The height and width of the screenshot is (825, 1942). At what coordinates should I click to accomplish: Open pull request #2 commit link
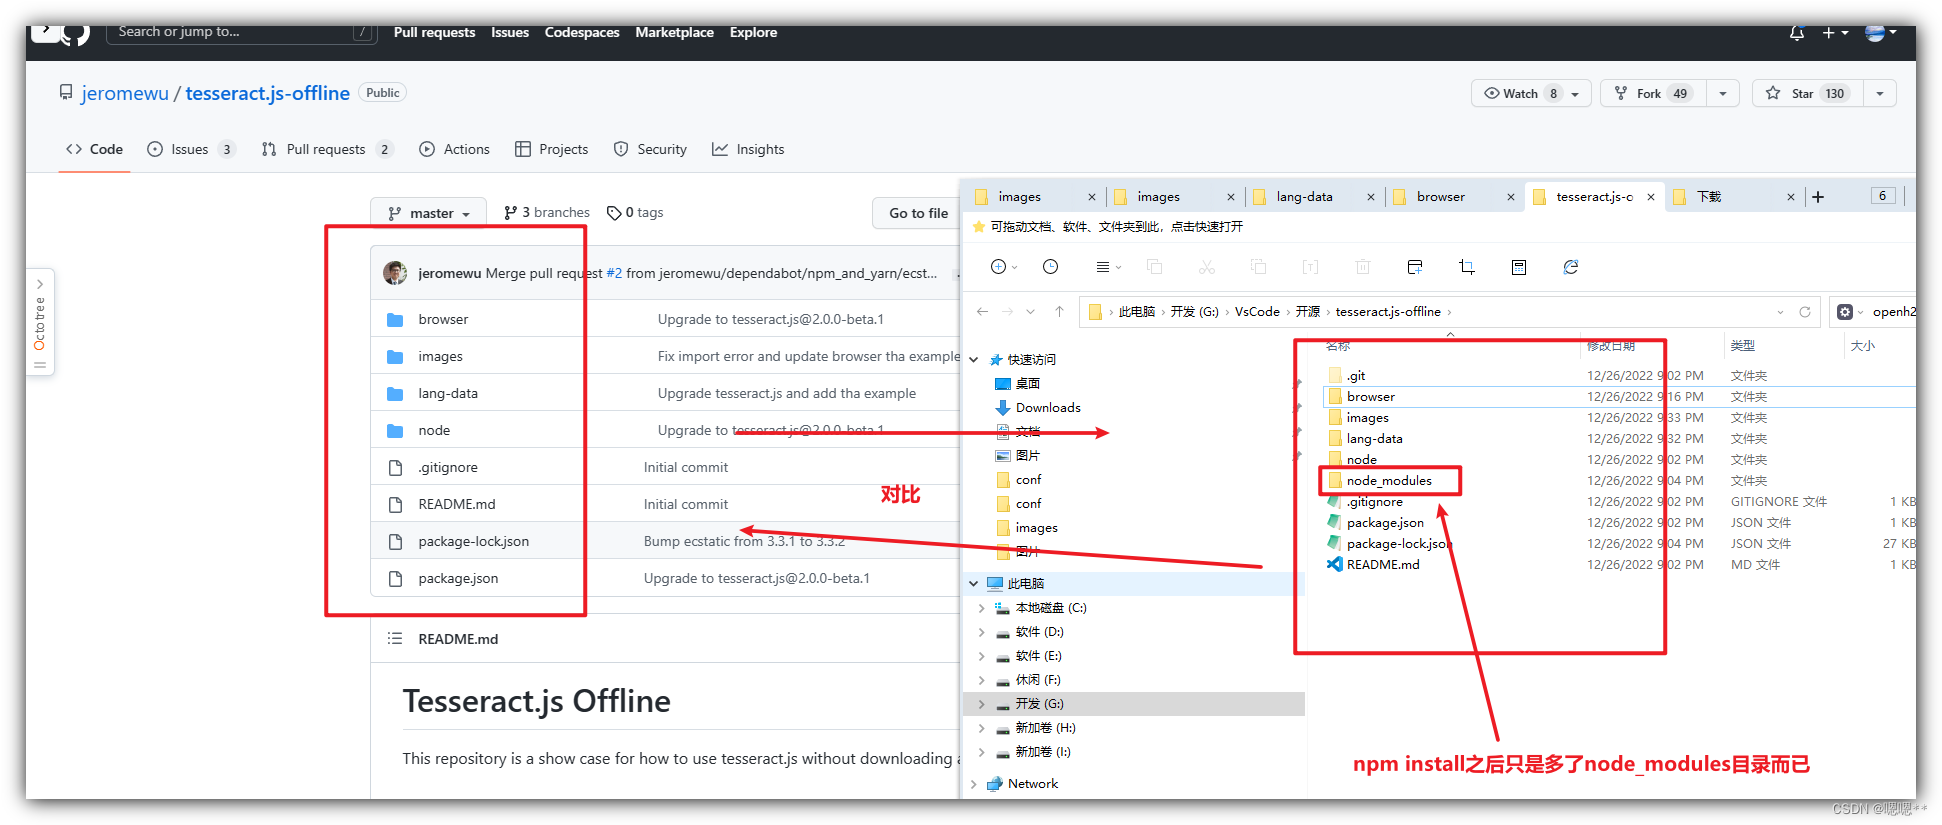(x=614, y=273)
